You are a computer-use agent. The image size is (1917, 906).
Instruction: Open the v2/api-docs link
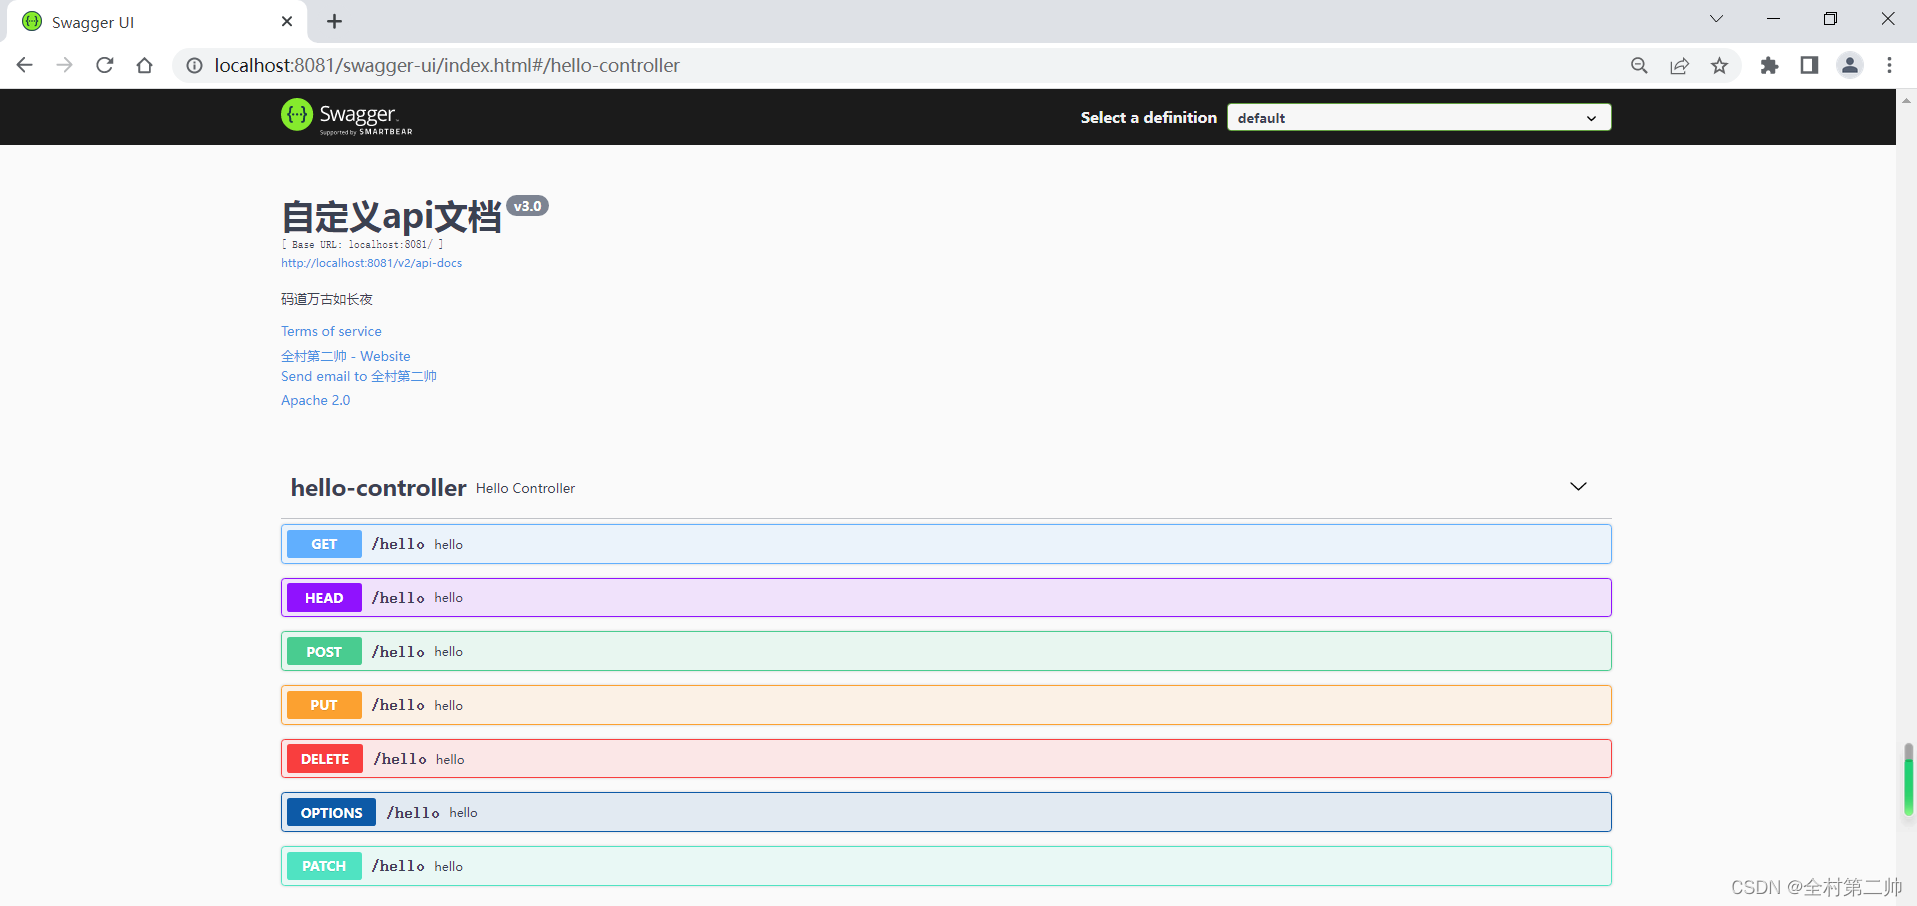[x=371, y=263]
